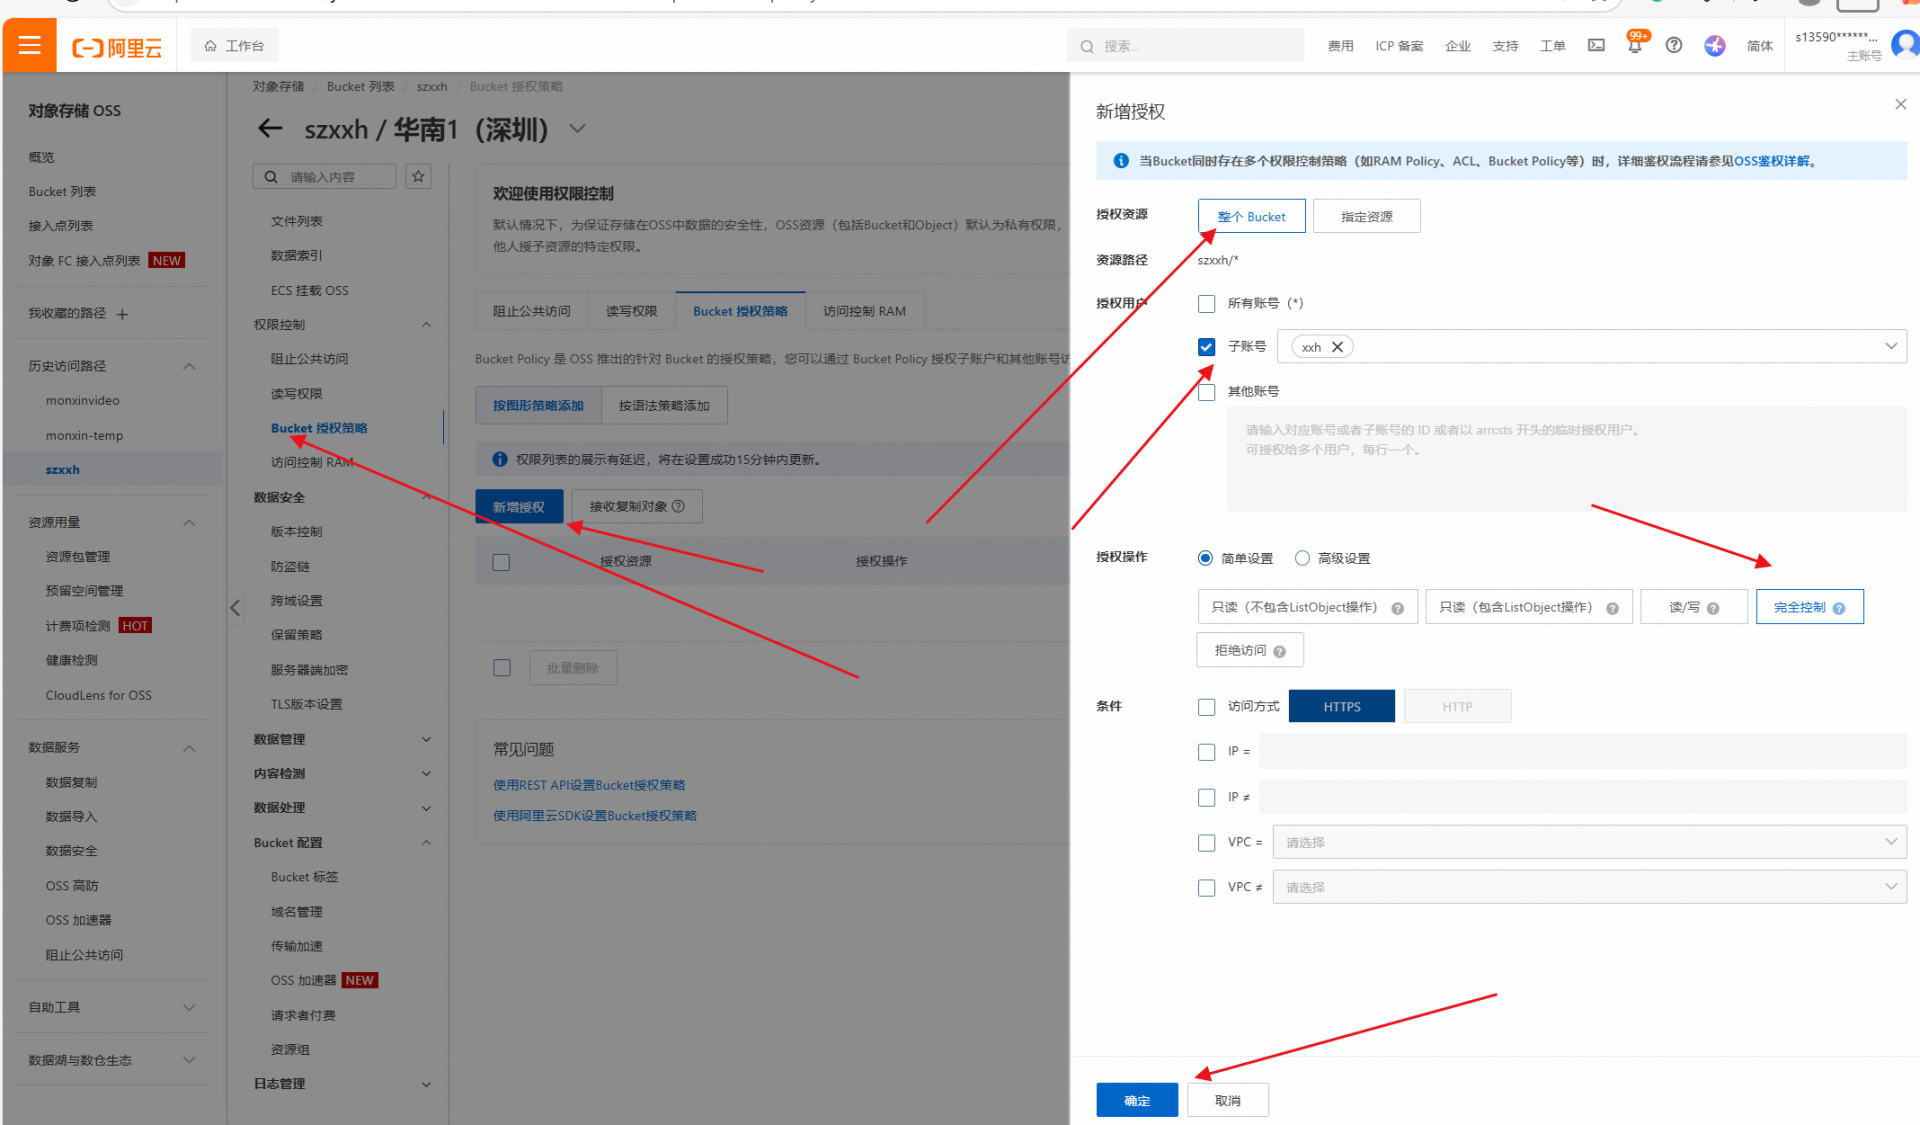Click the back arrow beside szxxh

click(270, 129)
